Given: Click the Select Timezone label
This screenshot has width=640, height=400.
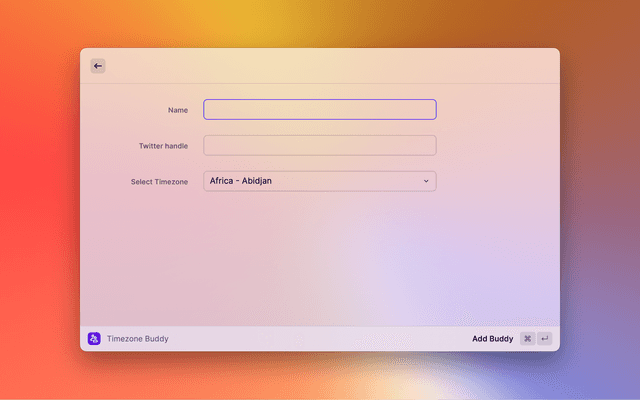Looking at the screenshot, I should 159,182.
